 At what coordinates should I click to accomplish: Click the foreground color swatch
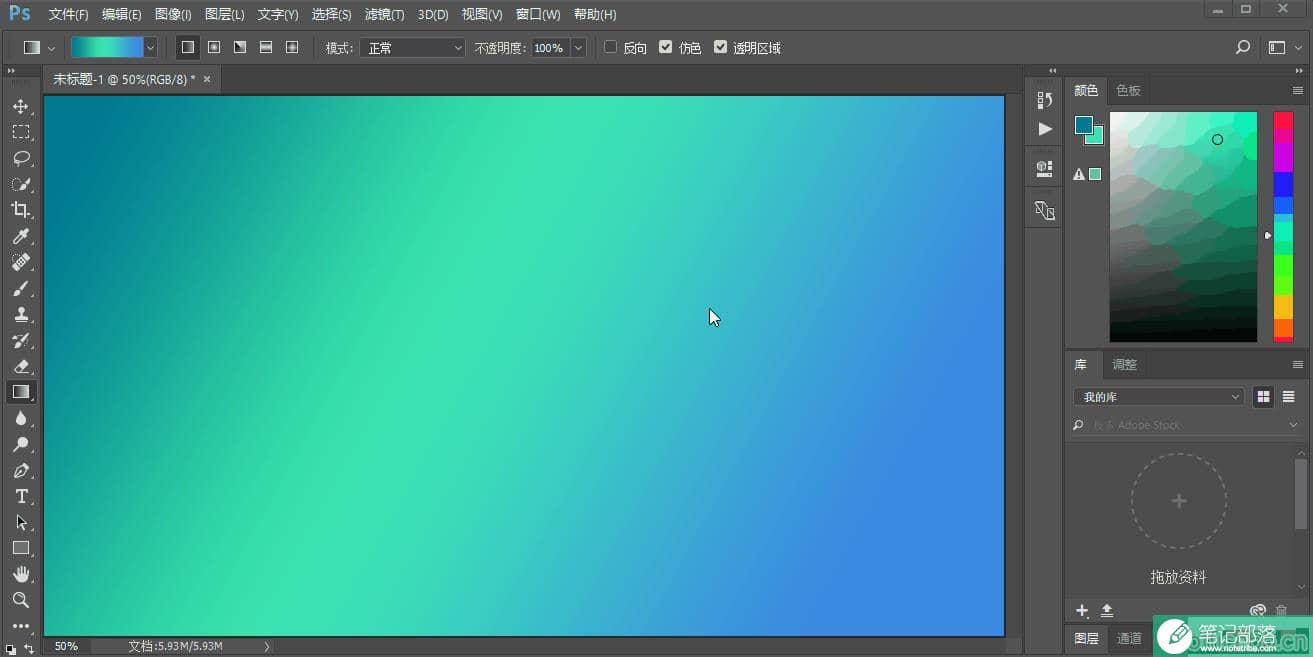pyautogui.click(x=1084, y=125)
